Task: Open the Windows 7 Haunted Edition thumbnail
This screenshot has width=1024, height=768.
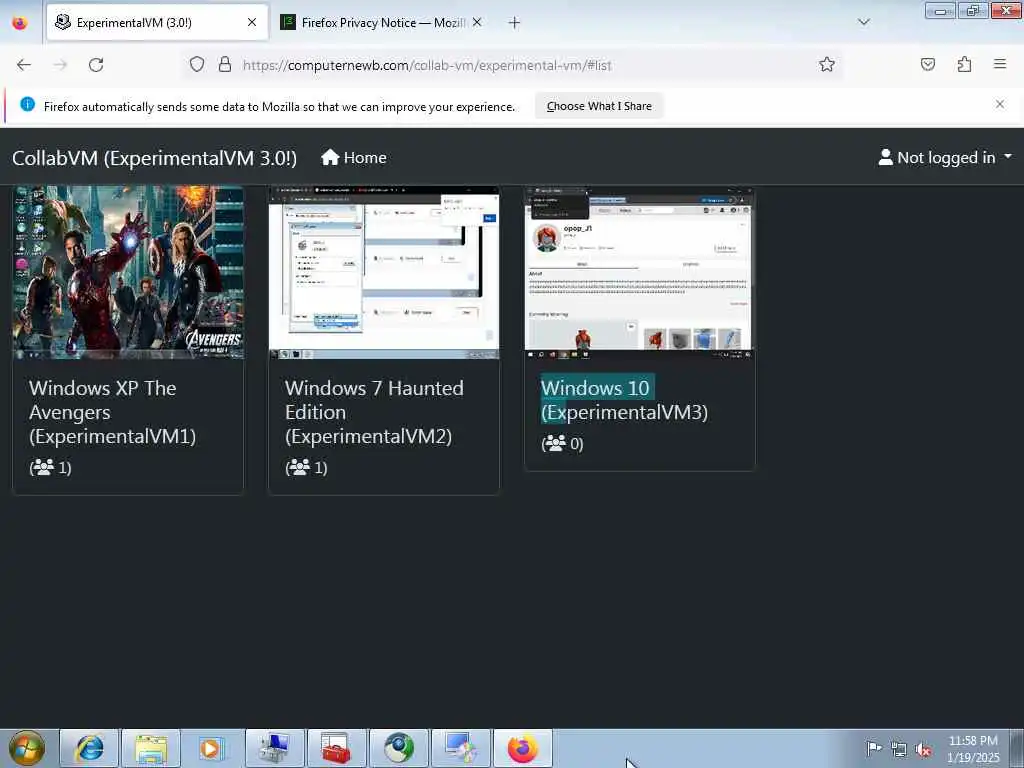Action: click(x=384, y=272)
